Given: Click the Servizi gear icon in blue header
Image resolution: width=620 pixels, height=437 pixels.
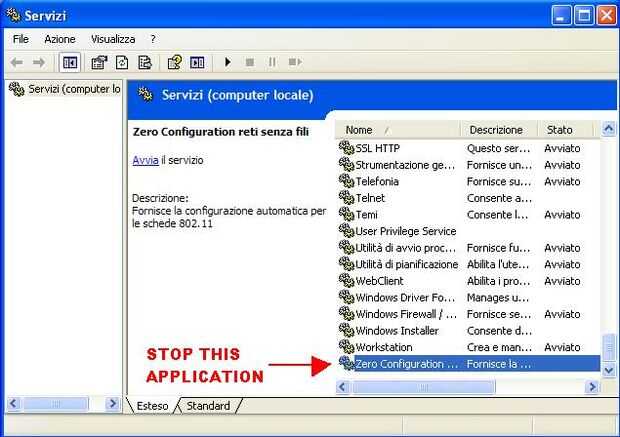Looking at the screenshot, I should point(146,95).
